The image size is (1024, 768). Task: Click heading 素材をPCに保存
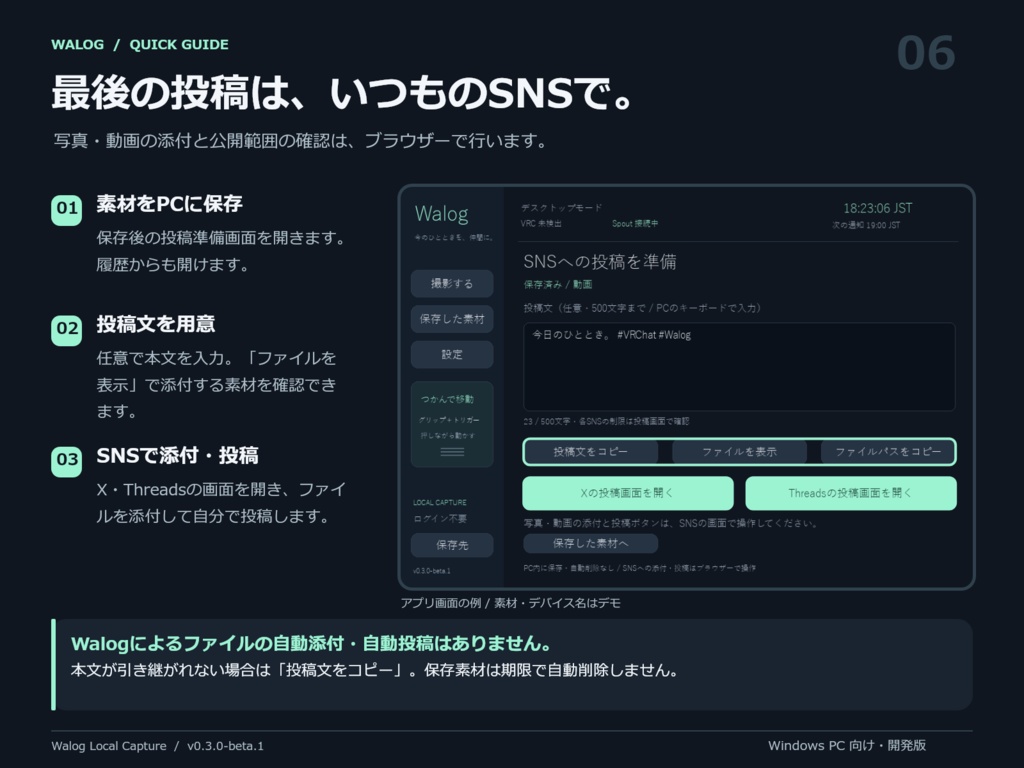pyautogui.click(x=170, y=204)
